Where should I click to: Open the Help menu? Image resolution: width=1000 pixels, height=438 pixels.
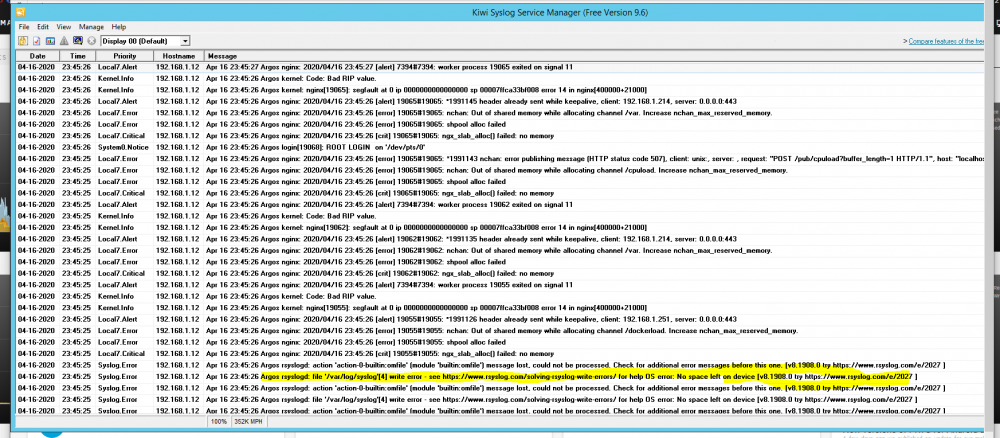click(x=119, y=27)
